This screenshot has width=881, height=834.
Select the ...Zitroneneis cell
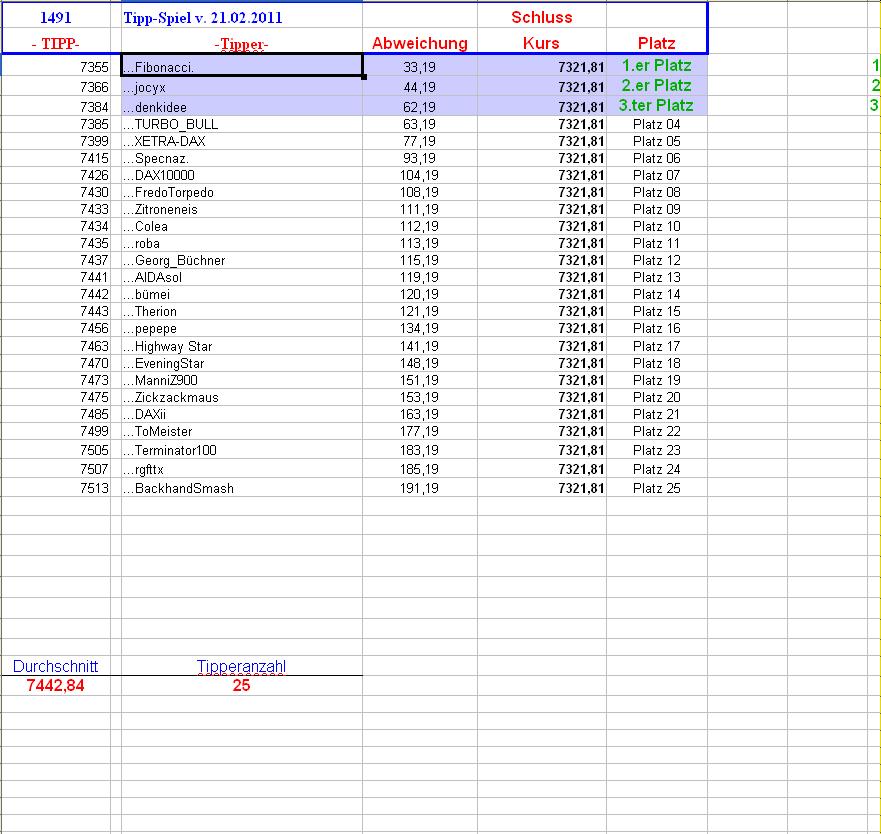tap(242, 209)
